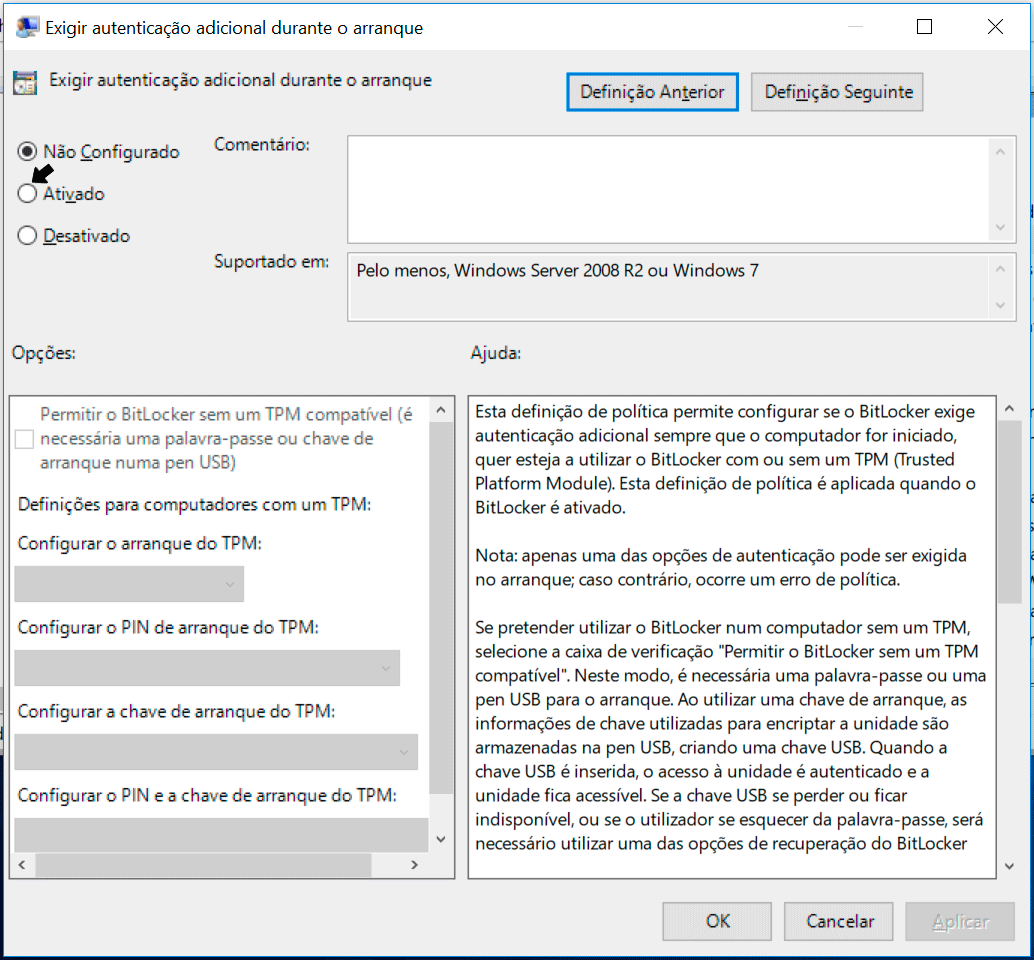Click the "Opções:" heading
Image resolution: width=1034 pixels, height=960 pixels.
44,353
